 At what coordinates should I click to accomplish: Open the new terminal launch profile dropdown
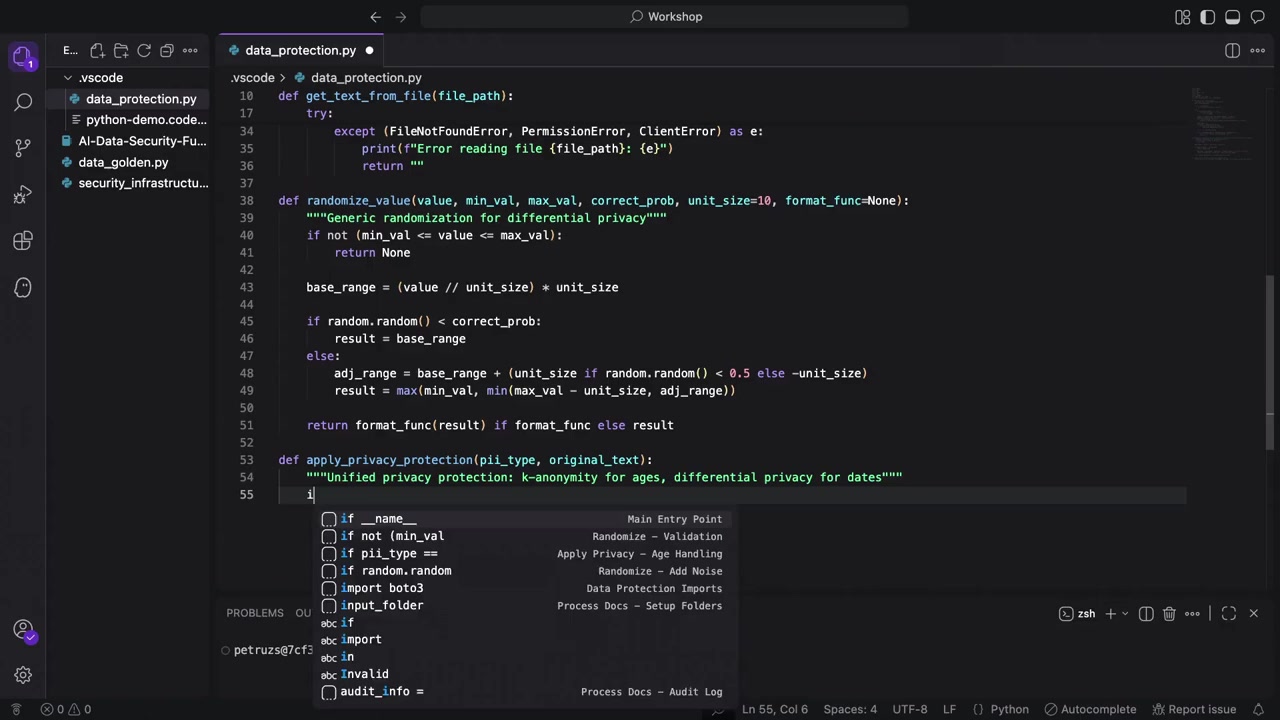pos(1125,613)
